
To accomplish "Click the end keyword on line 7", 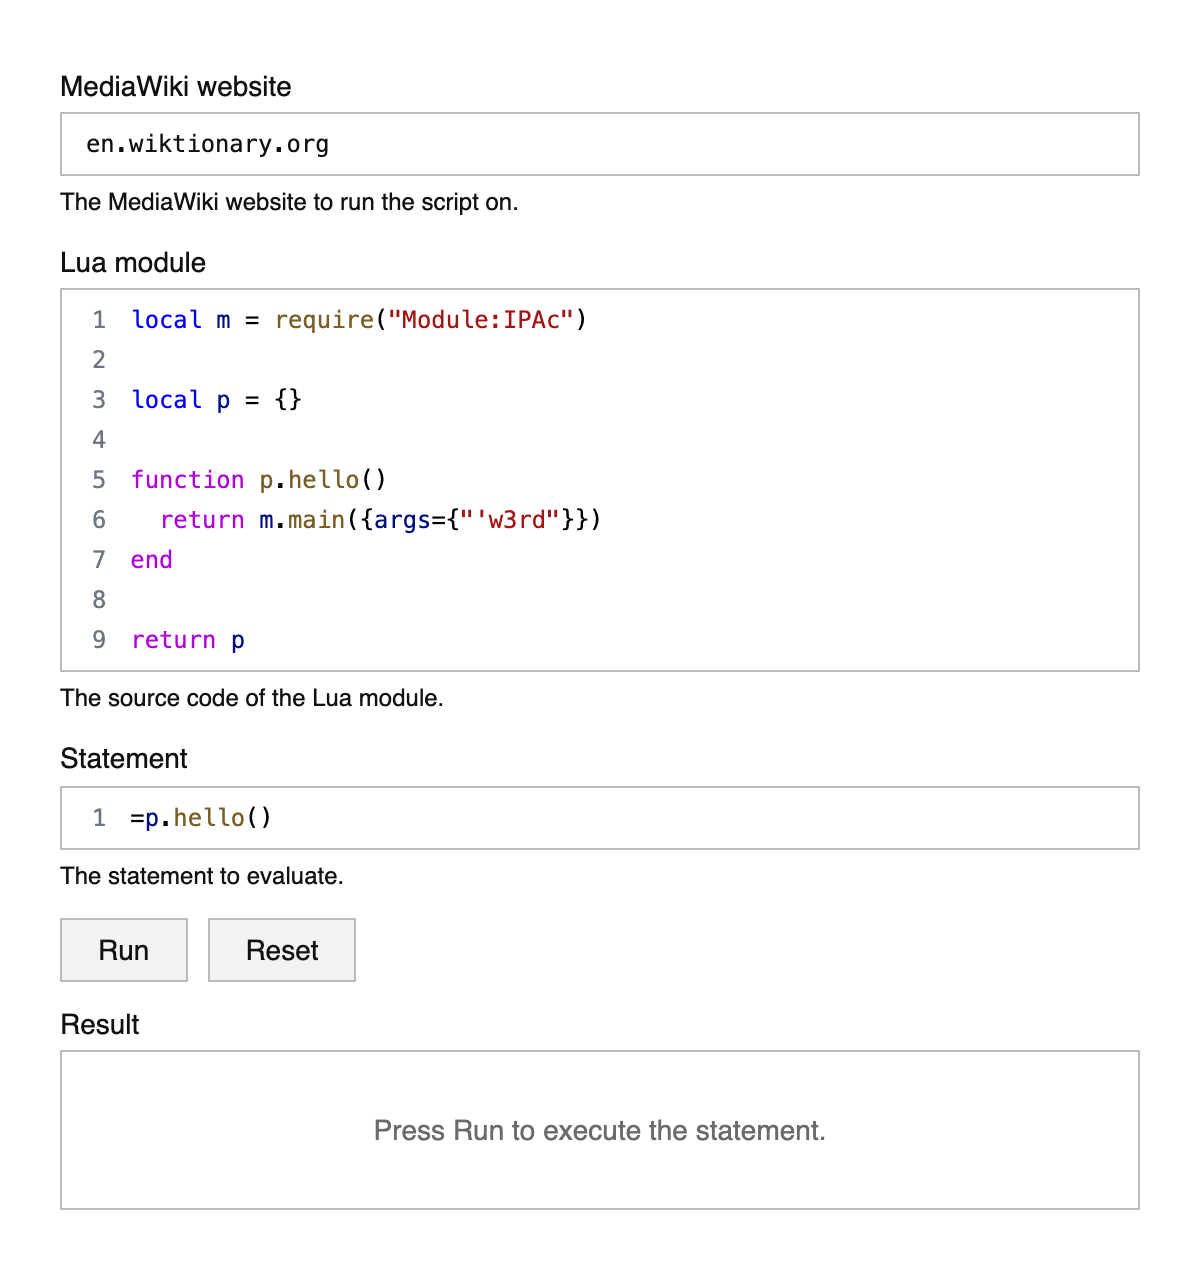I will point(151,559).
